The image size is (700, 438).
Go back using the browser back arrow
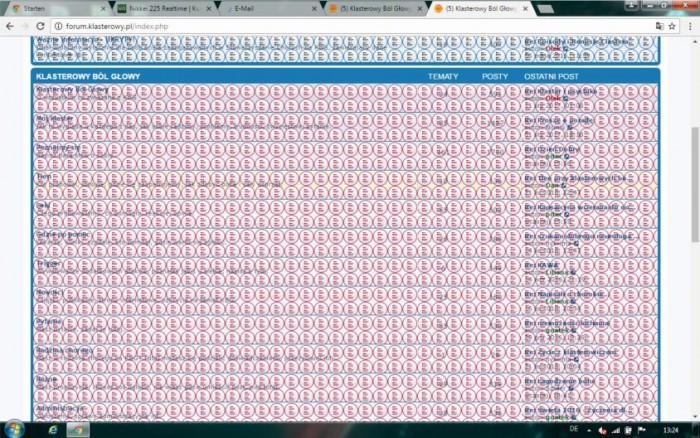pos(10,25)
